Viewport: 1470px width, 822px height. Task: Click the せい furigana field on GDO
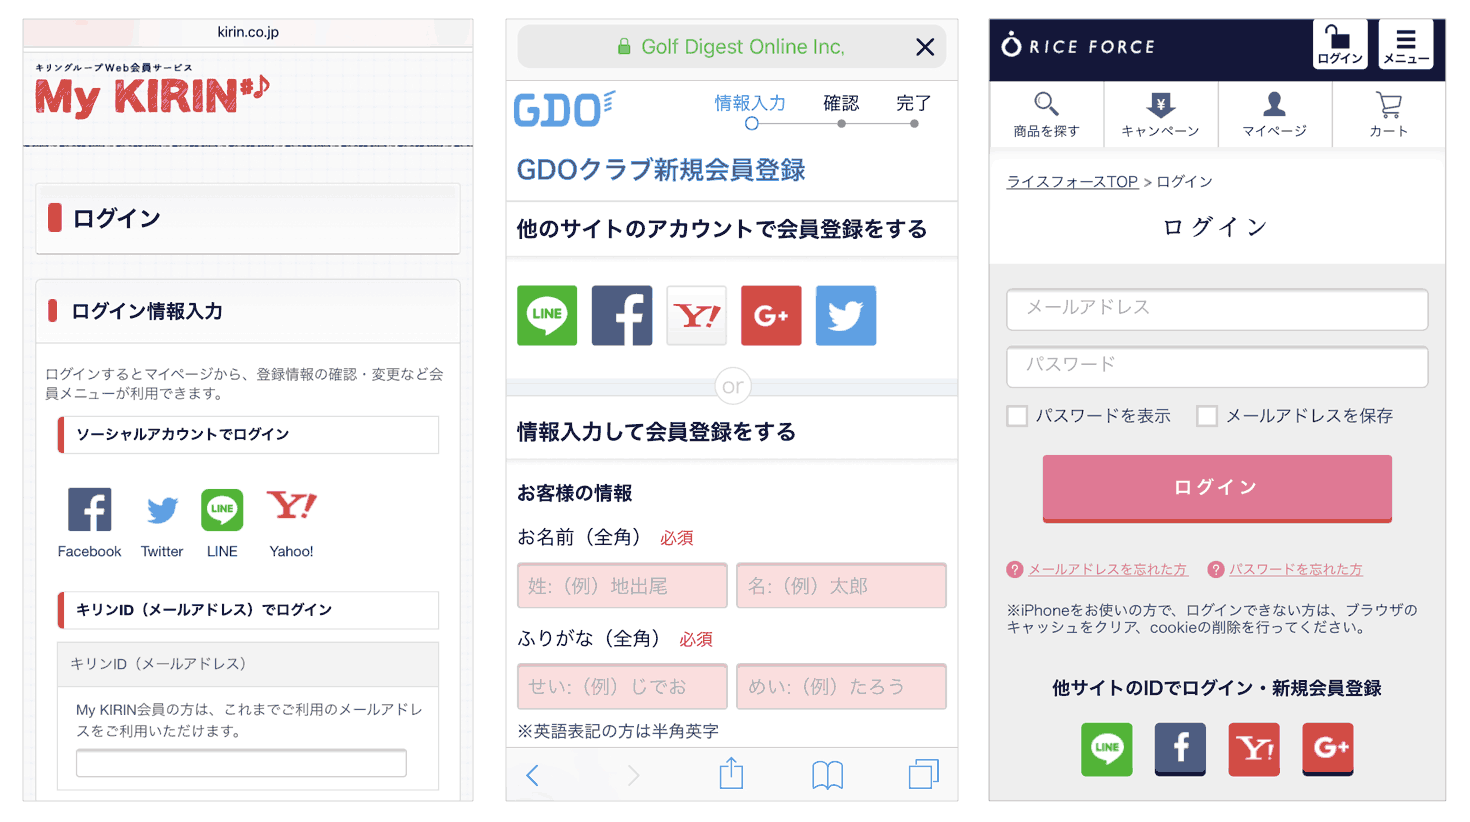click(x=622, y=687)
